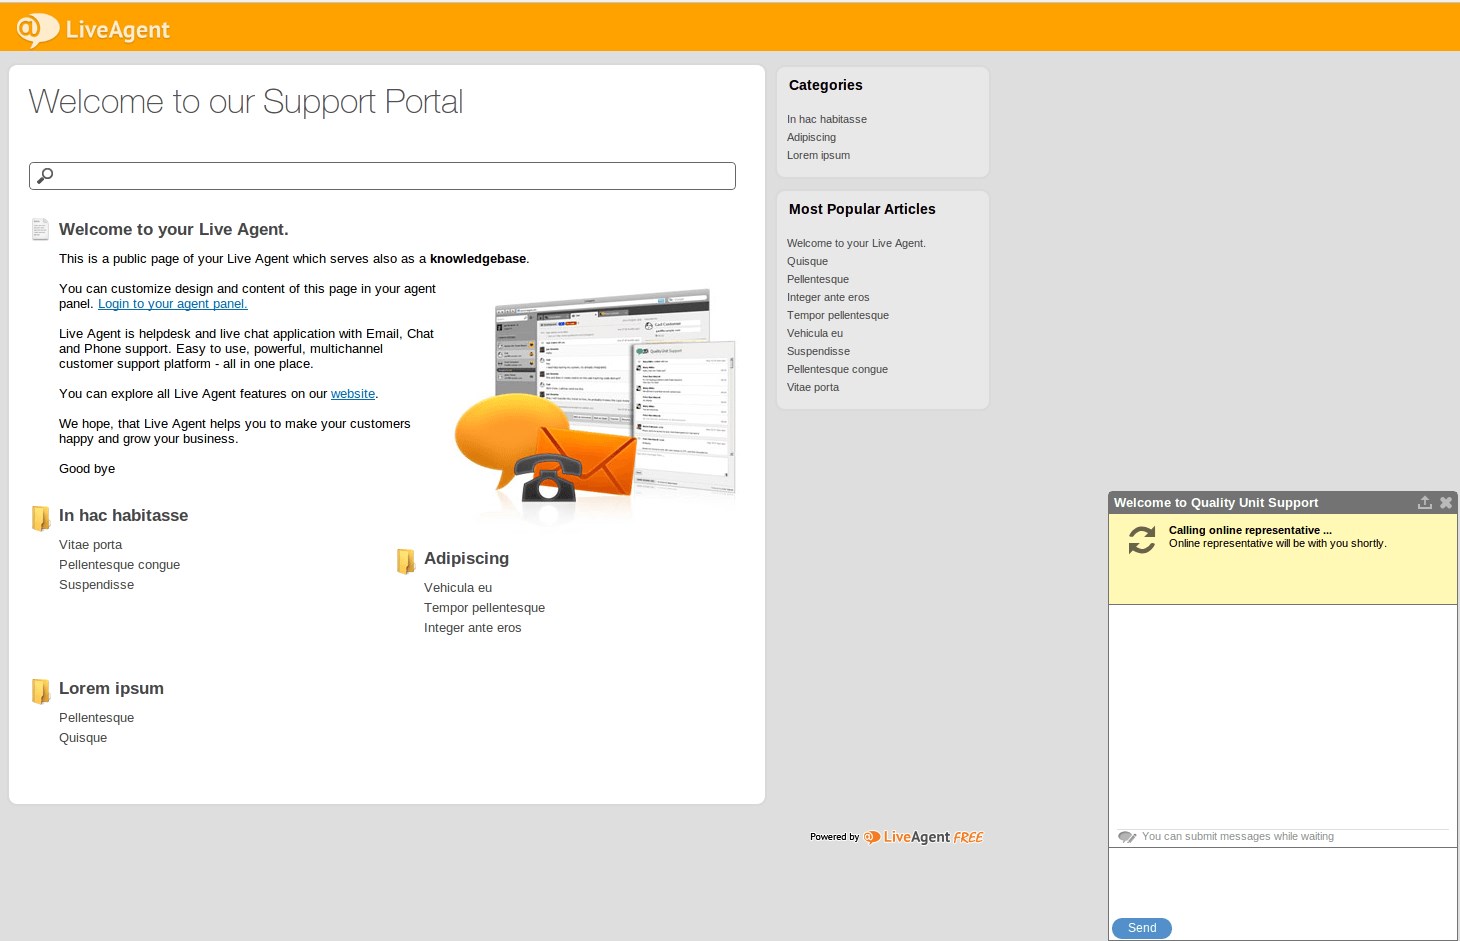This screenshot has height=941, width=1460.
Task: Click the bold knowledgebase word
Action: [x=478, y=259]
